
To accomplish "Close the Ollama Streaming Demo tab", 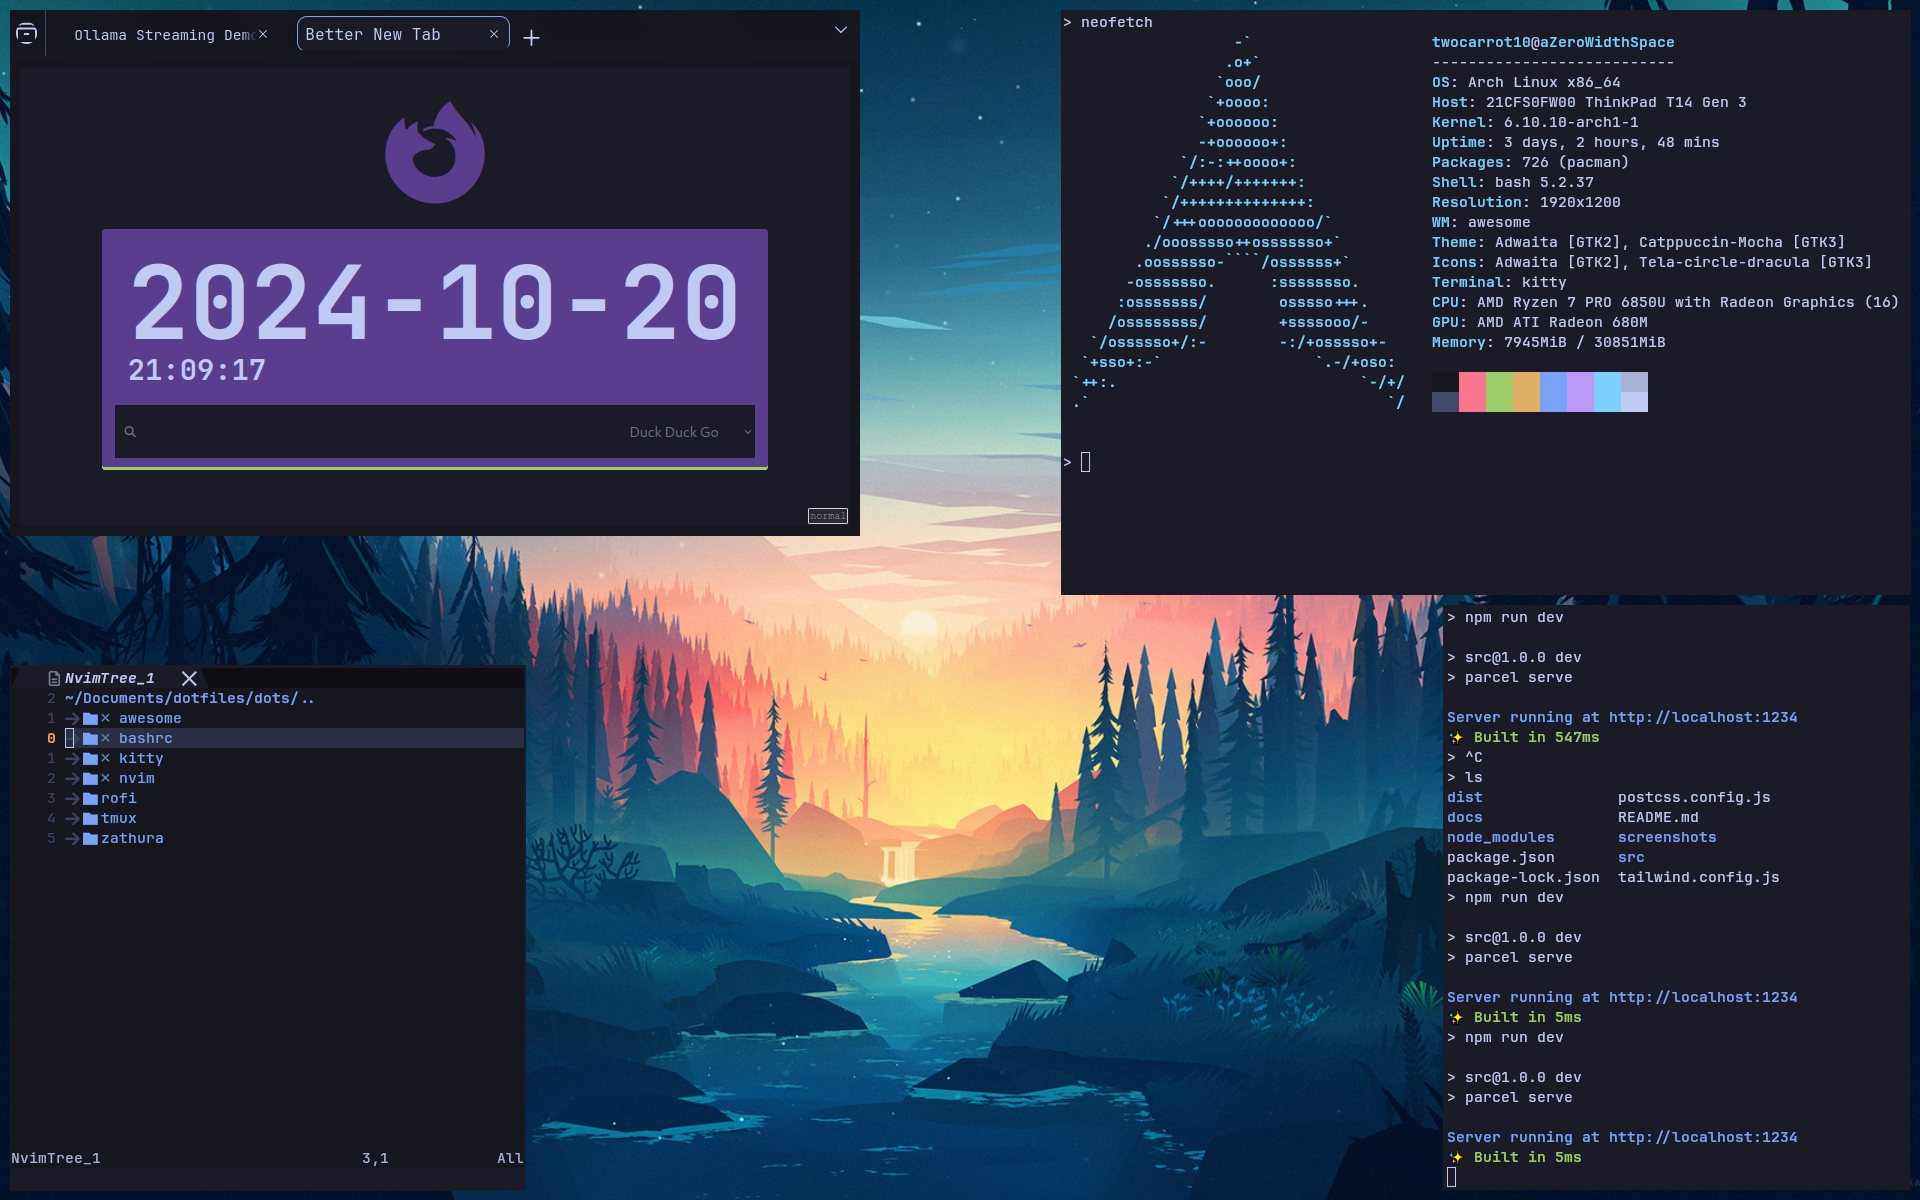I will tap(263, 34).
